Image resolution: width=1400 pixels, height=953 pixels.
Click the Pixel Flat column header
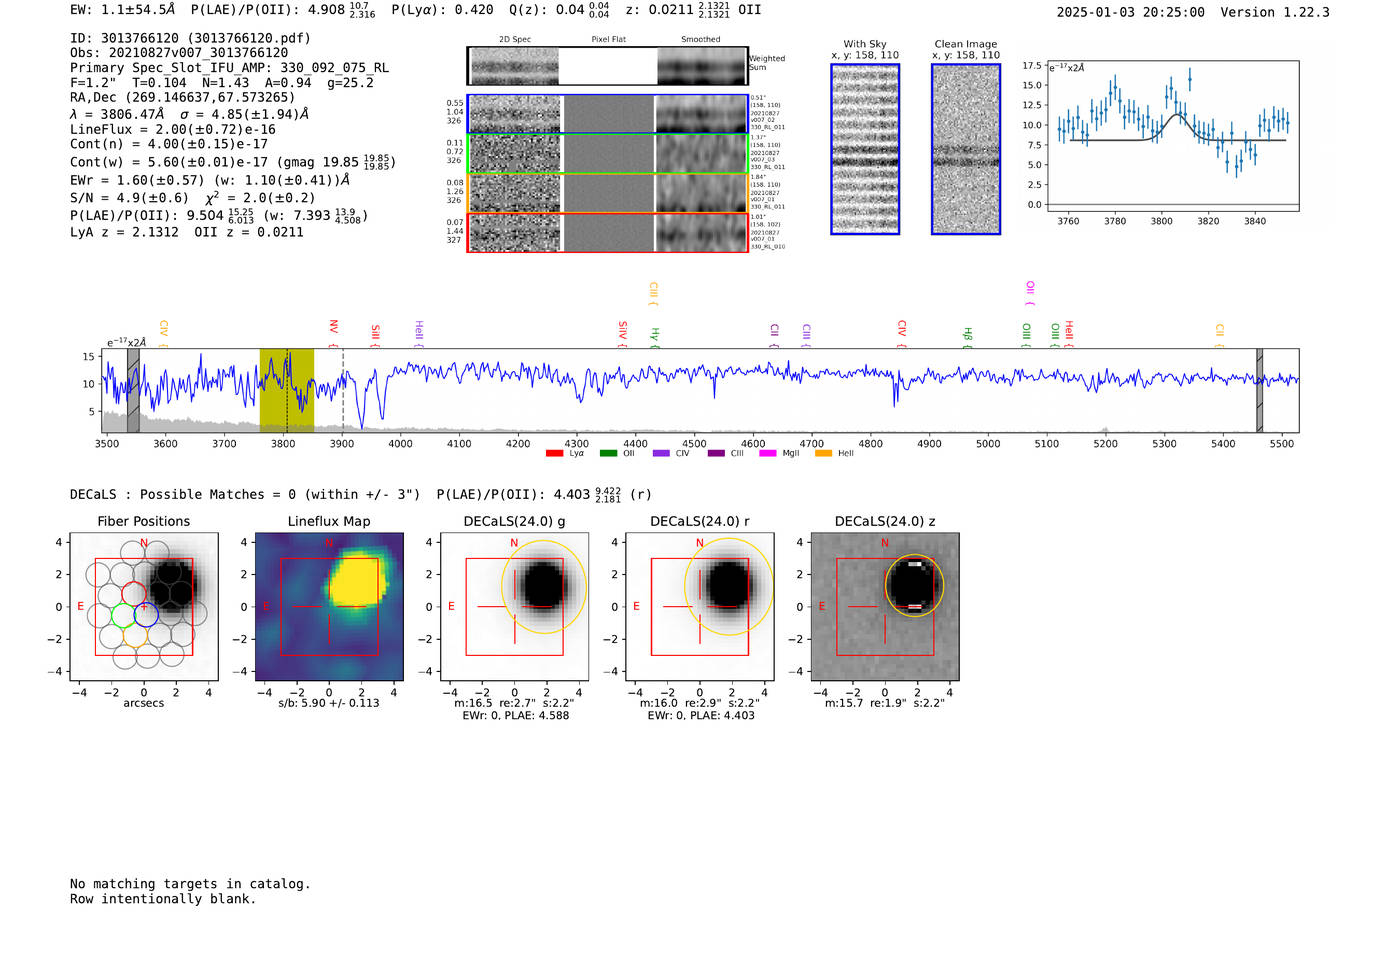coord(609,39)
